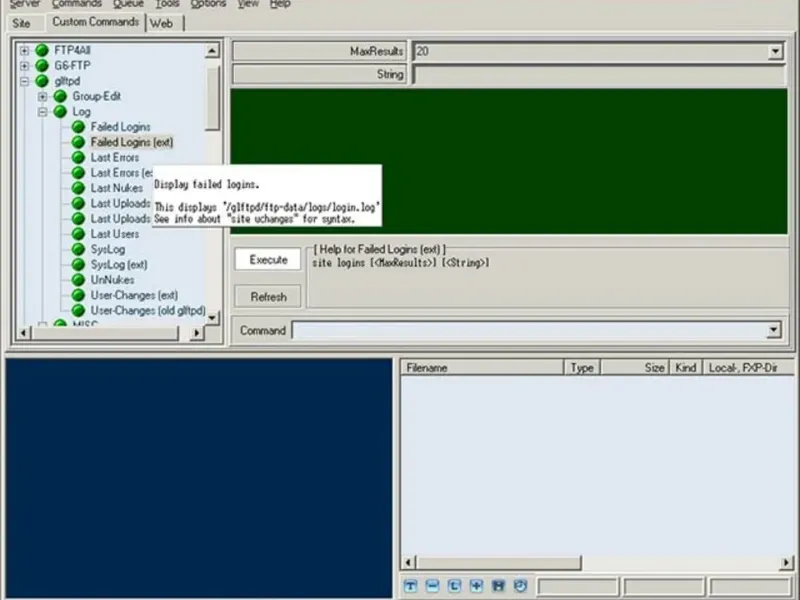Expand the Group-Edit tree node

42,96
